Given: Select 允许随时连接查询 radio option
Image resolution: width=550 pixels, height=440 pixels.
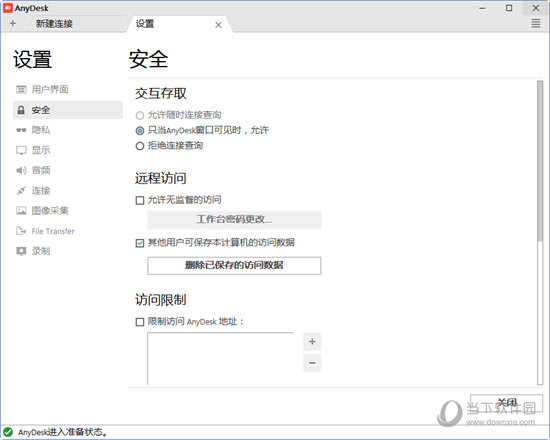Looking at the screenshot, I should point(140,115).
